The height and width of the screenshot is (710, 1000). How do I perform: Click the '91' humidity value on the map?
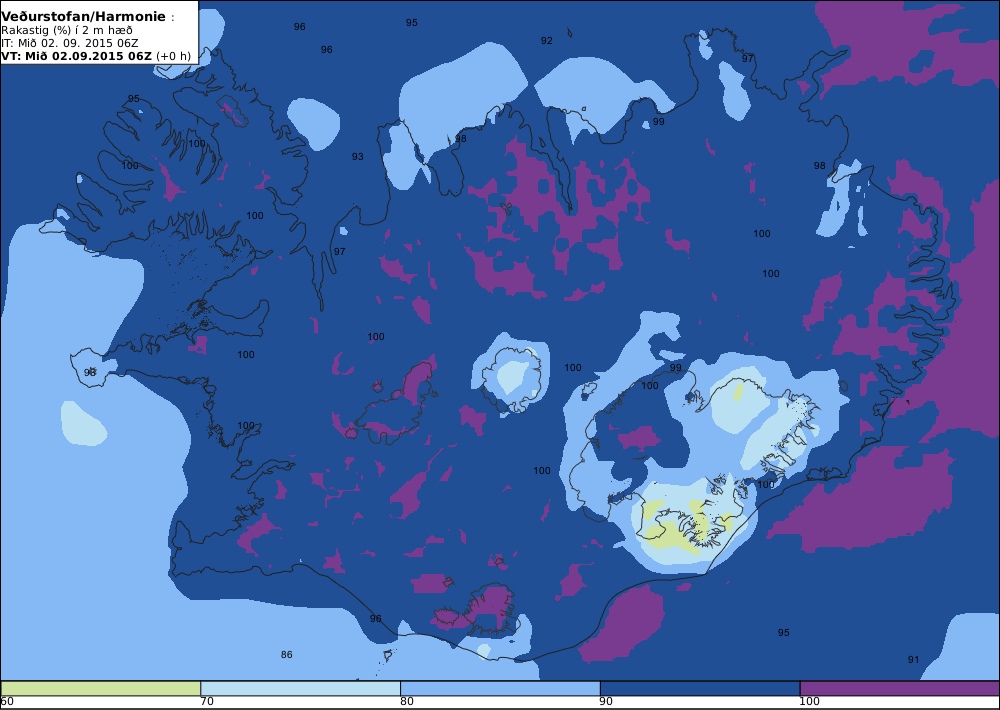913,660
